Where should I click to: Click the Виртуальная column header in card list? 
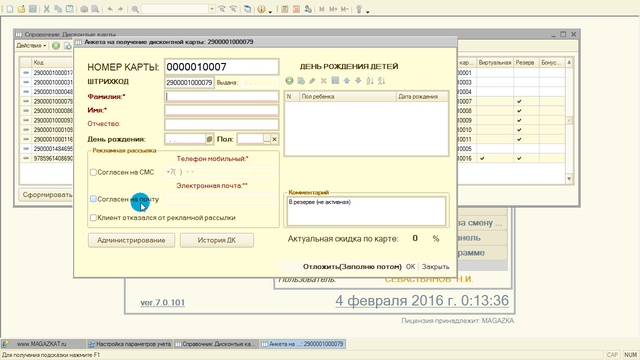click(x=495, y=62)
